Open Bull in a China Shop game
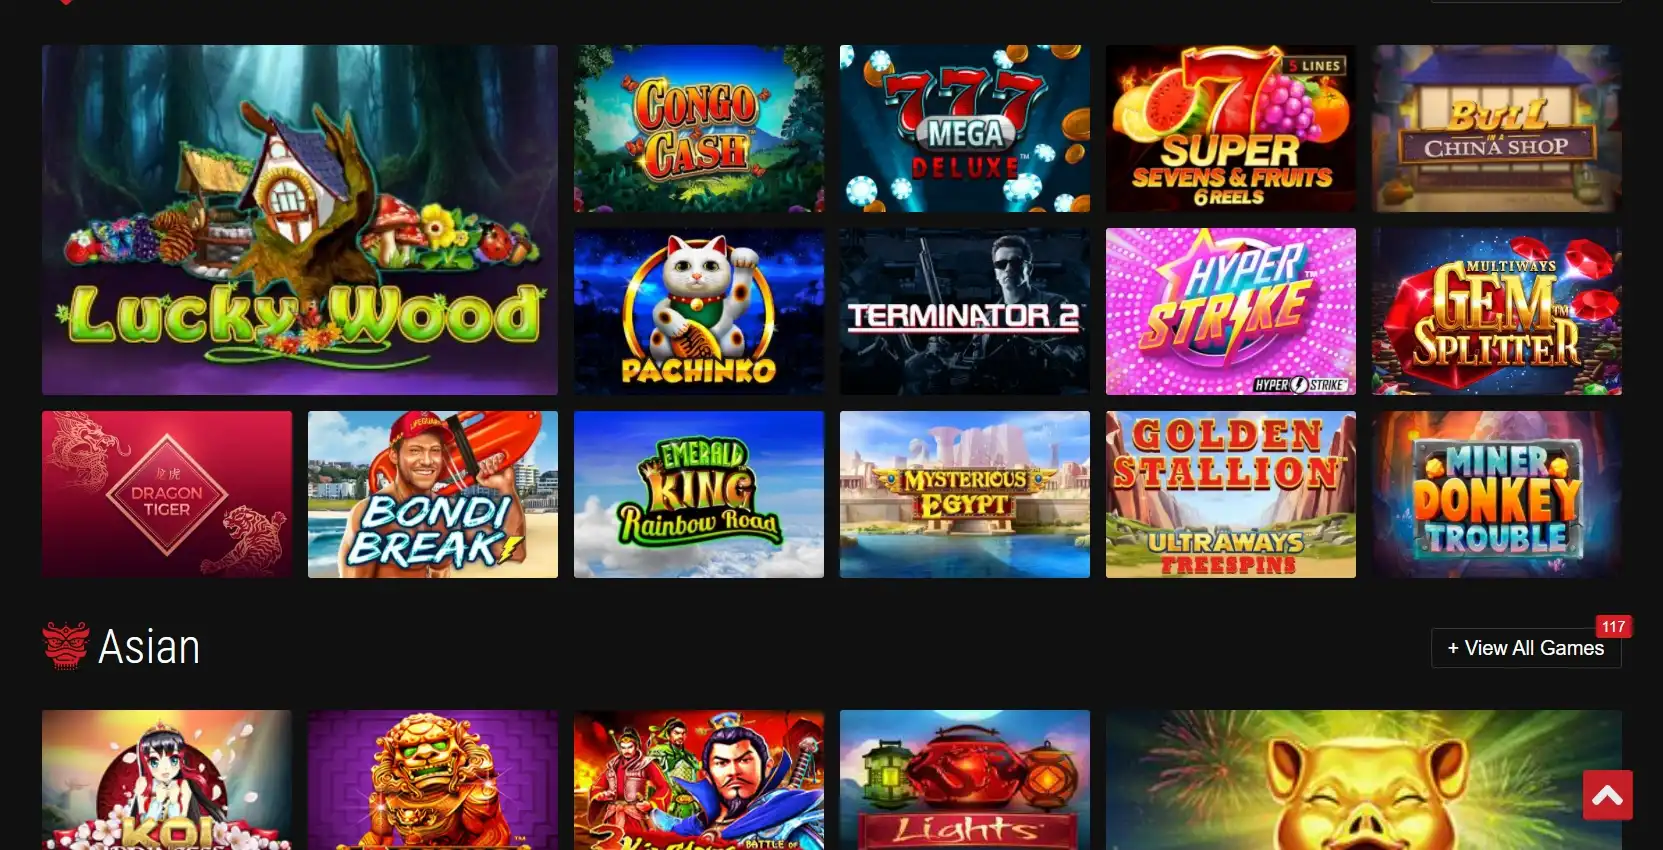Screen dimensions: 1663x850 tap(1497, 128)
